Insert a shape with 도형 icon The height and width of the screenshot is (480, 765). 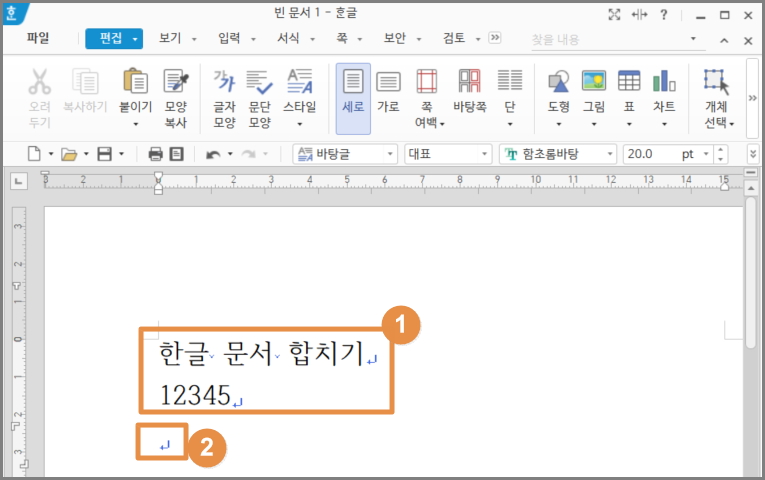(x=558, y=81)
